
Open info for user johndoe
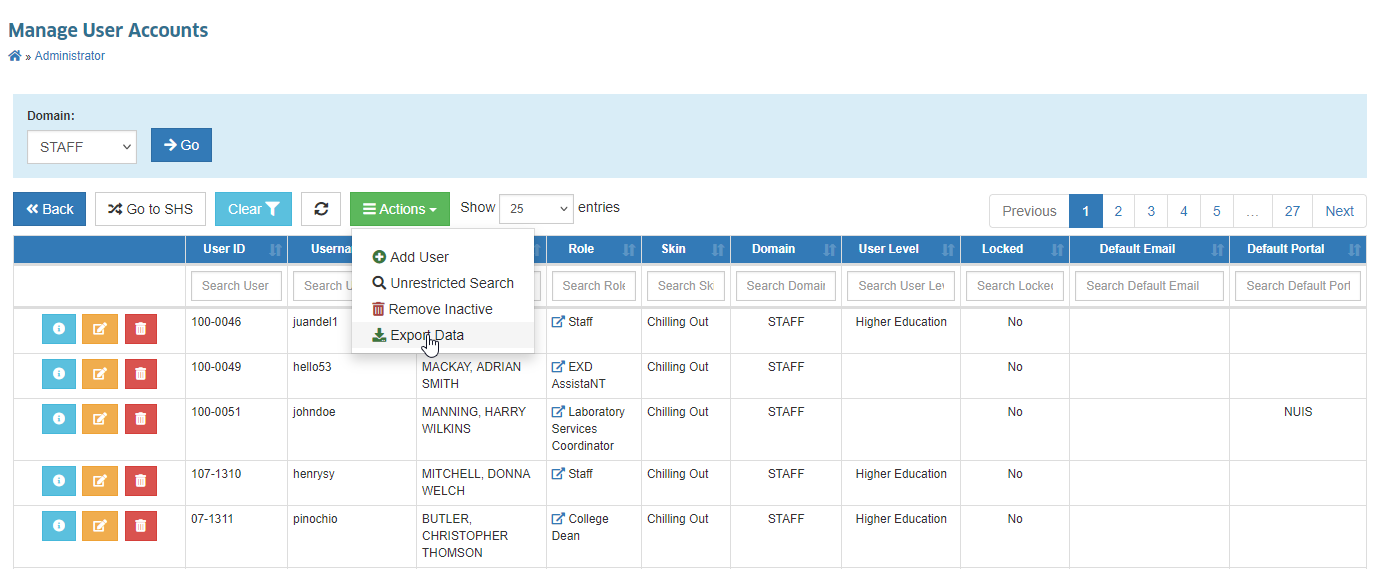(59, 418)
